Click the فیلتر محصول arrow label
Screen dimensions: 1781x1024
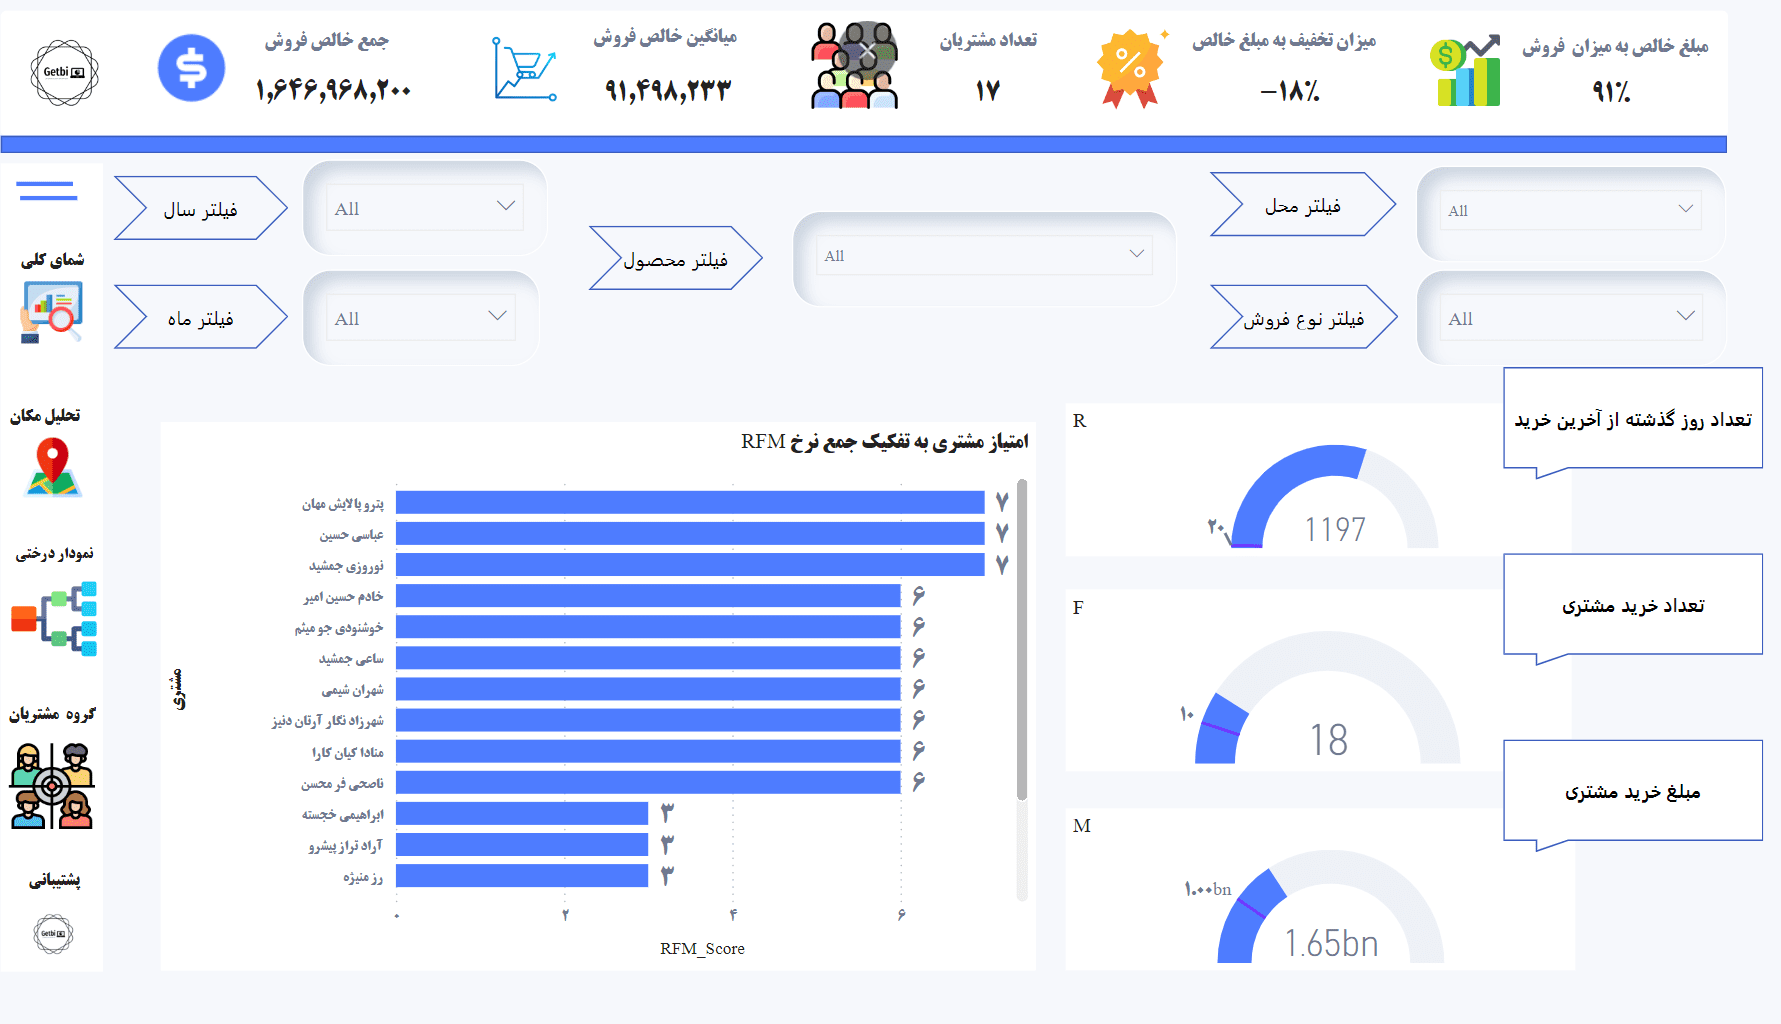pos(676,259)
